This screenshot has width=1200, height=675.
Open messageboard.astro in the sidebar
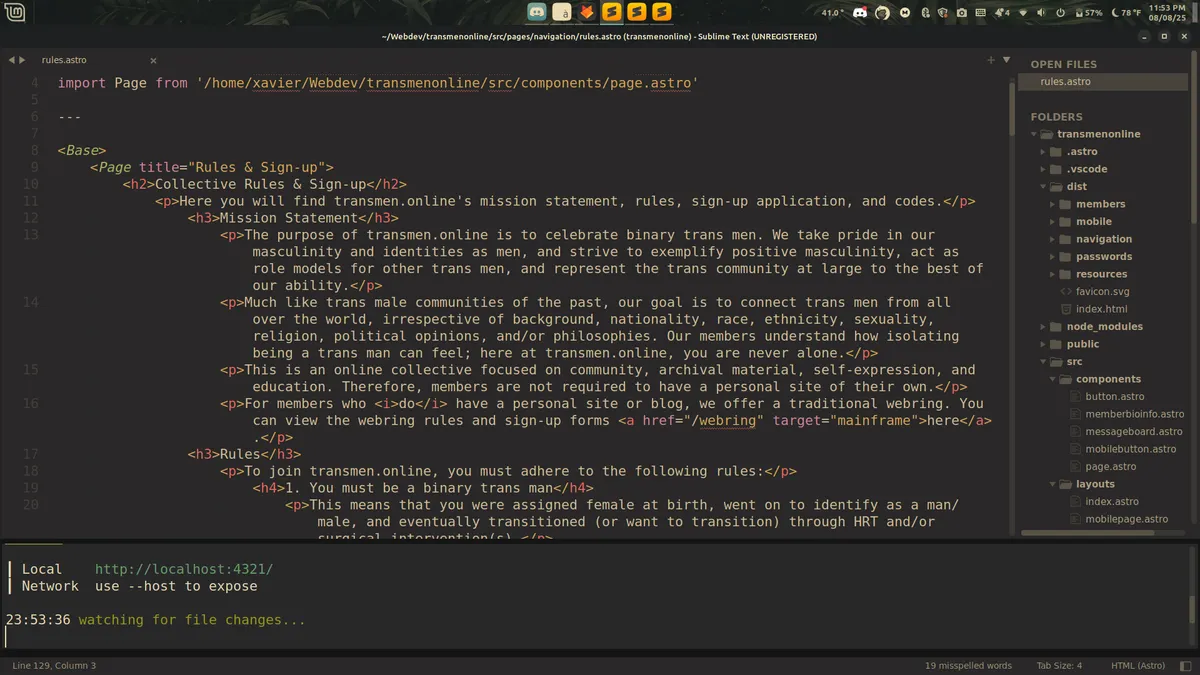coord(1133,432)
